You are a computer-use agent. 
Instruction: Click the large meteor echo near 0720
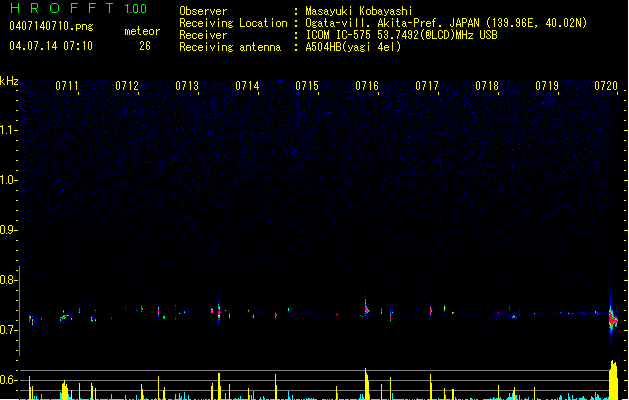pos(612,319)
